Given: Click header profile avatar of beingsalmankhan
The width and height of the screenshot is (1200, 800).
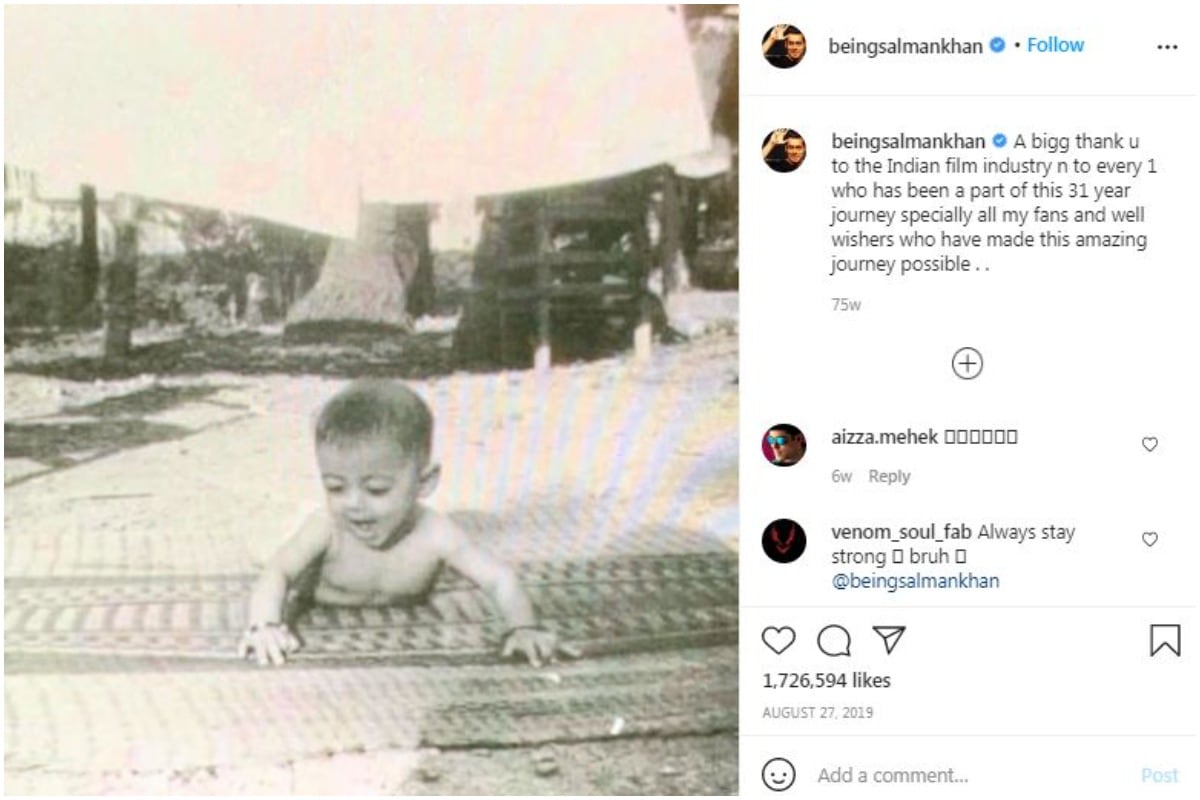Looking at the screenshot, I should (783, 46).
